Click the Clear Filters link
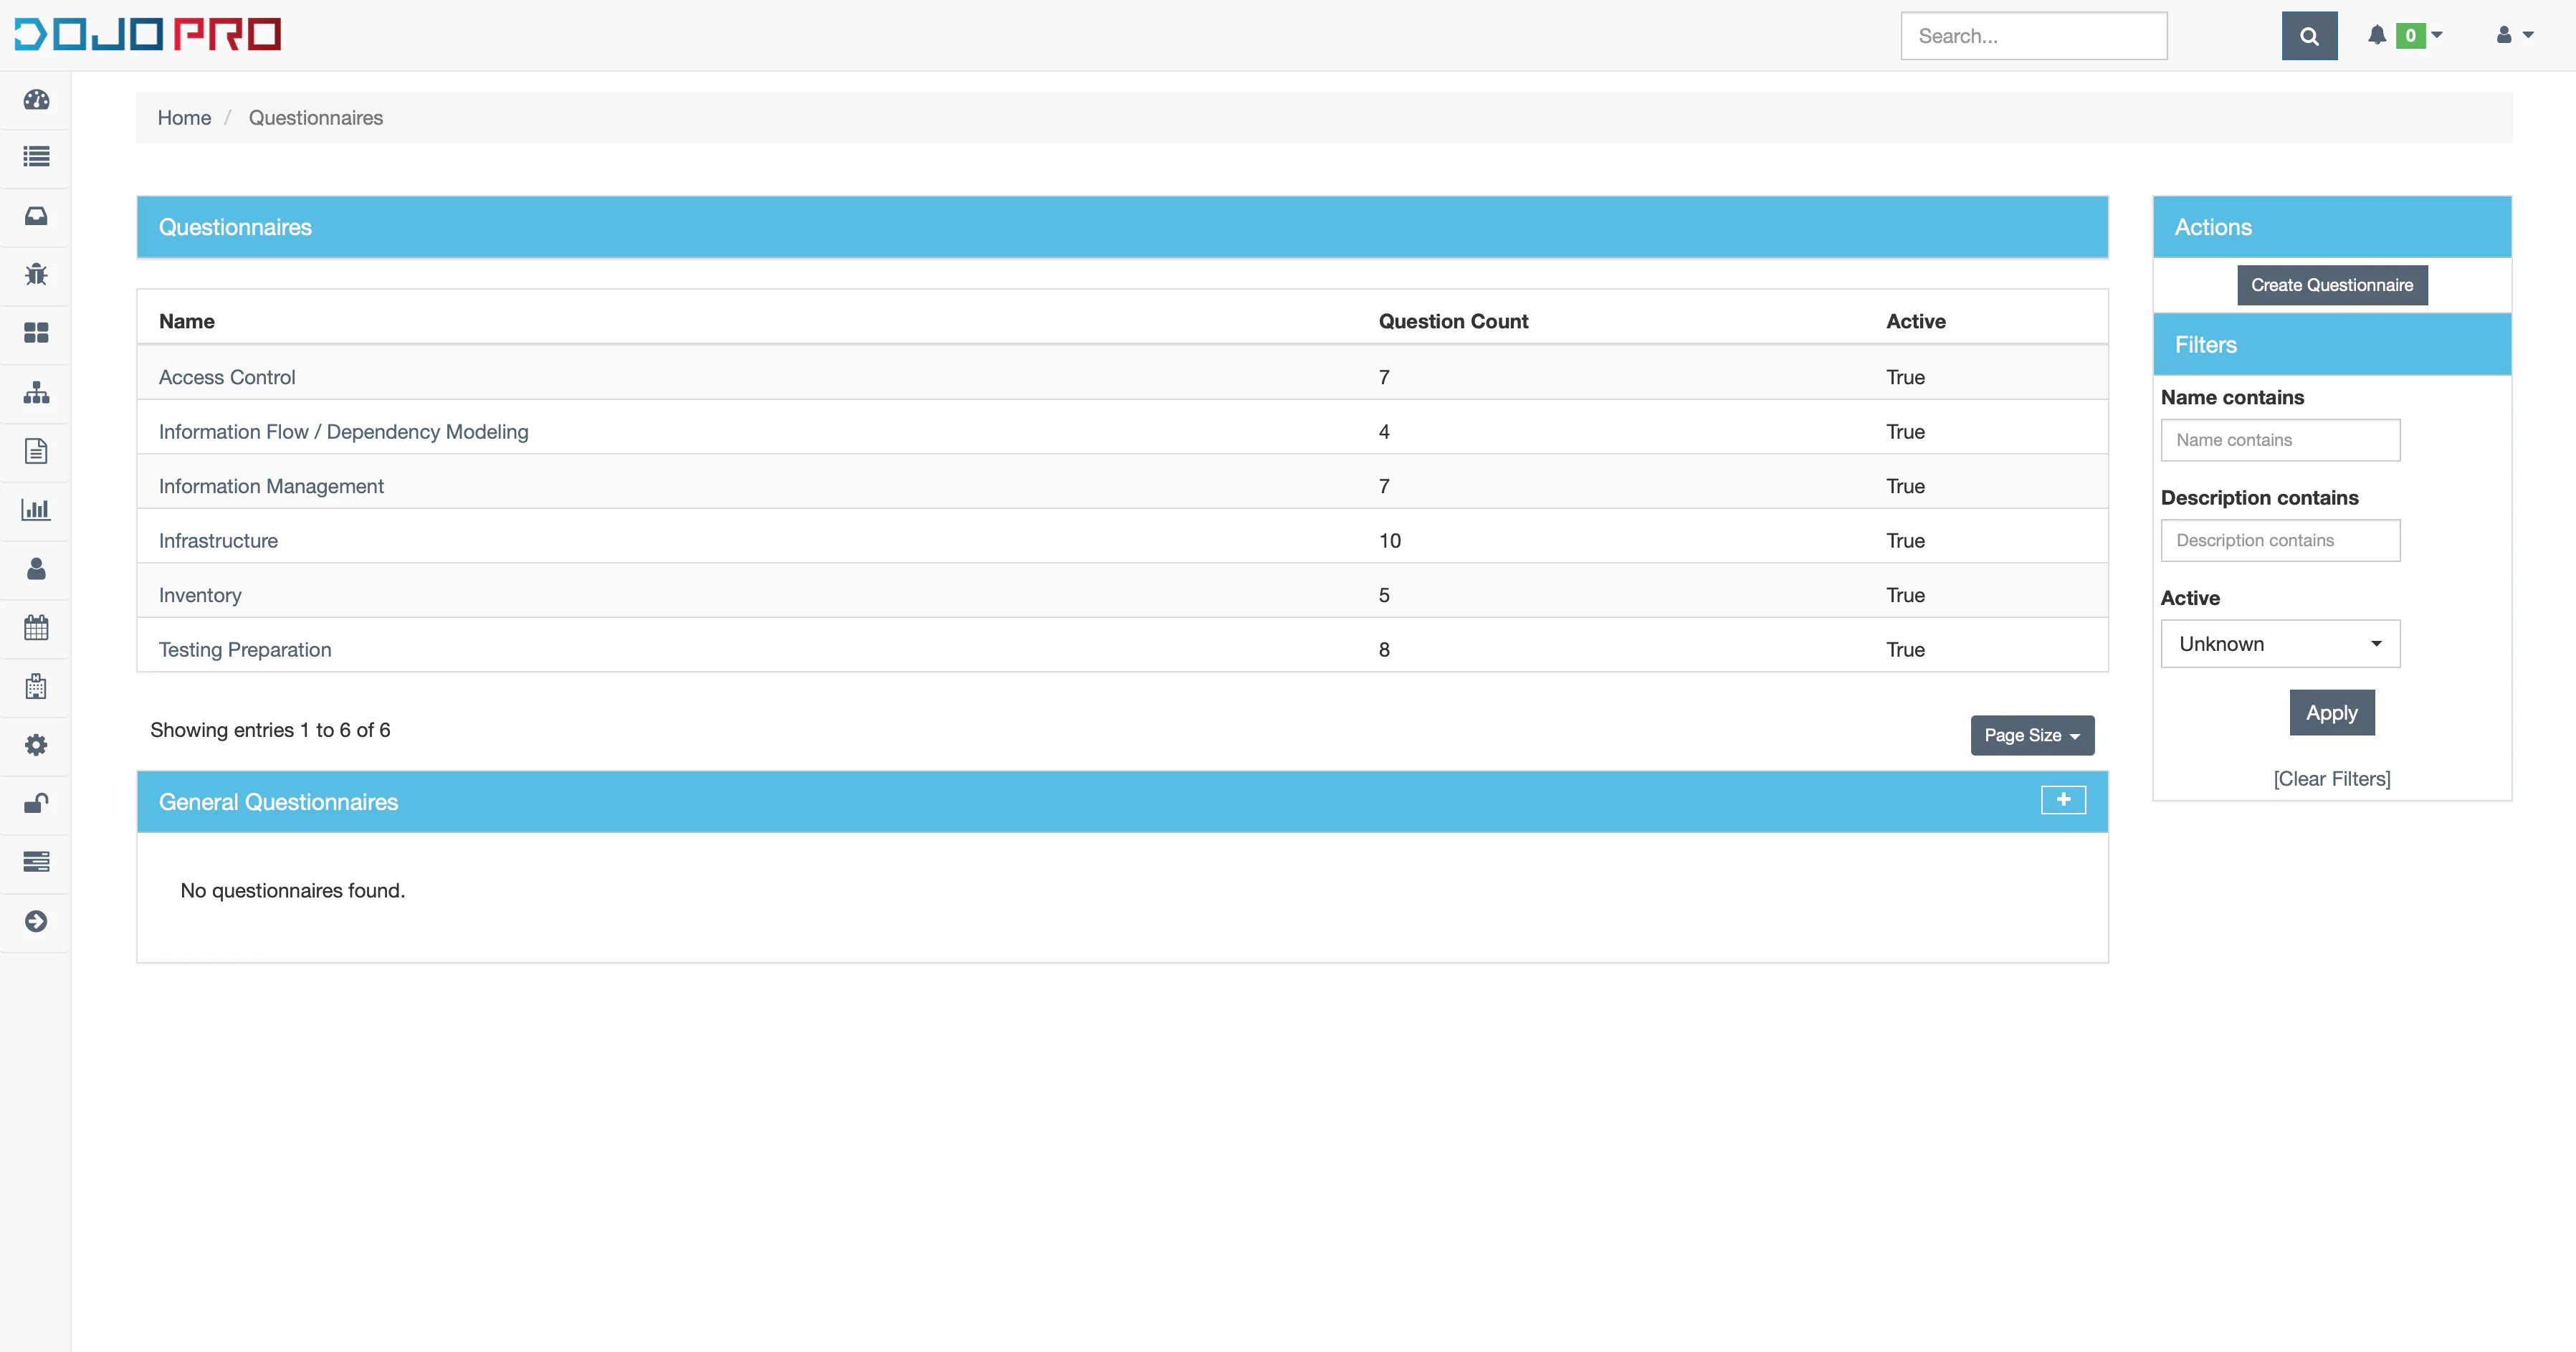The height and width of the screenshot is (1352, 2576). coord(2332,778)
